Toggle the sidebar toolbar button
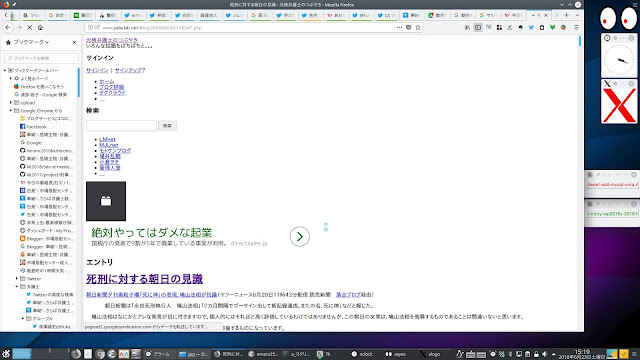 click(478, 27)
